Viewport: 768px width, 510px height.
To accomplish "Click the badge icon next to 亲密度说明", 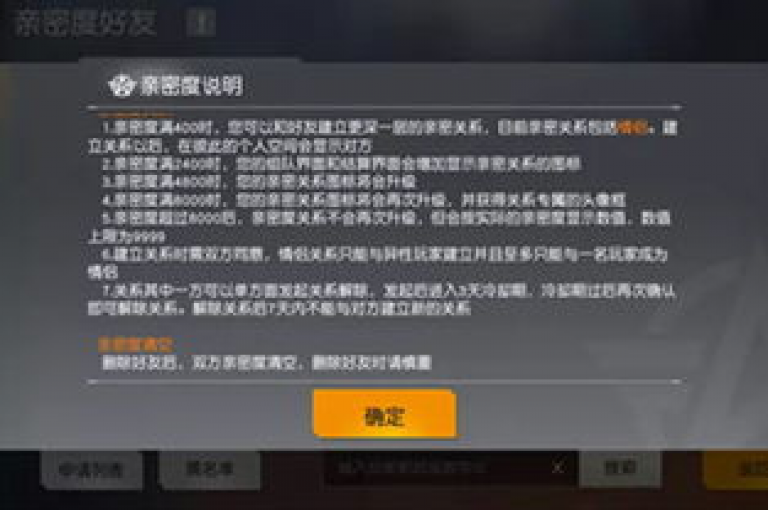I will [x=121, y=86].
